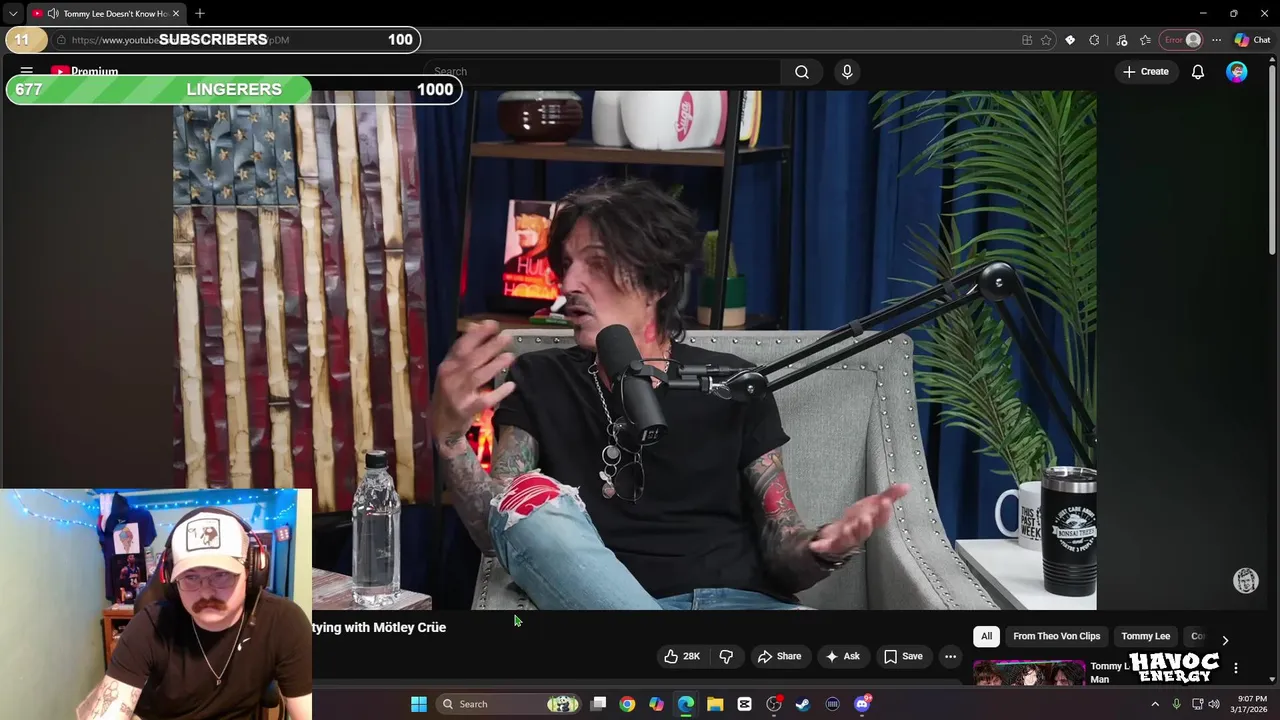Click the channel watermark on the video

1245,580
